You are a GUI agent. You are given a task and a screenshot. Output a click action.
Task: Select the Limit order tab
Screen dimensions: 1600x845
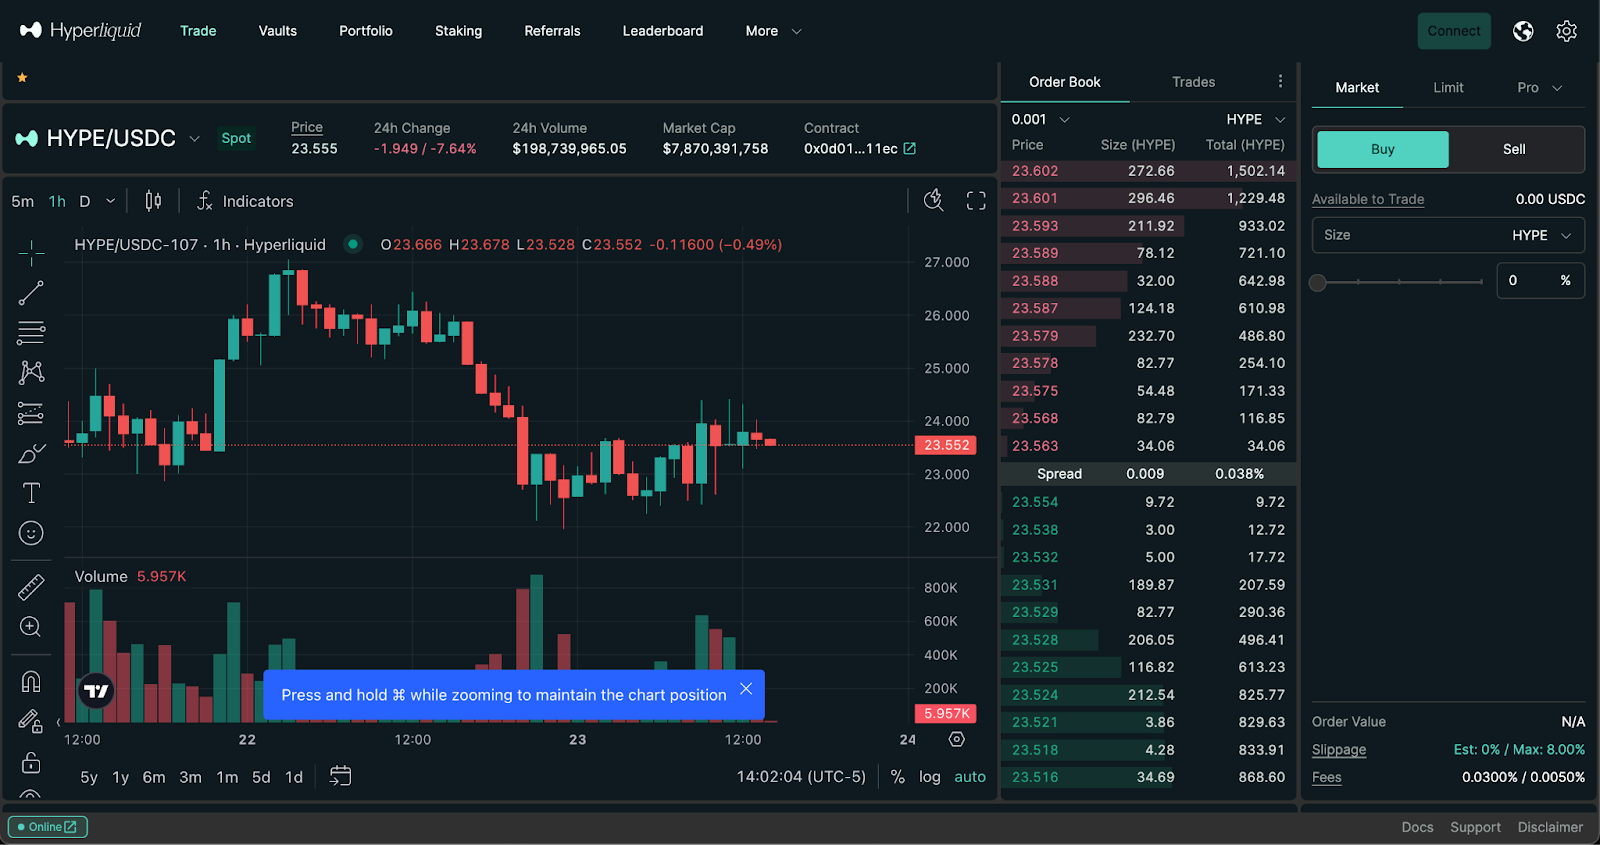pos(1448,88)
